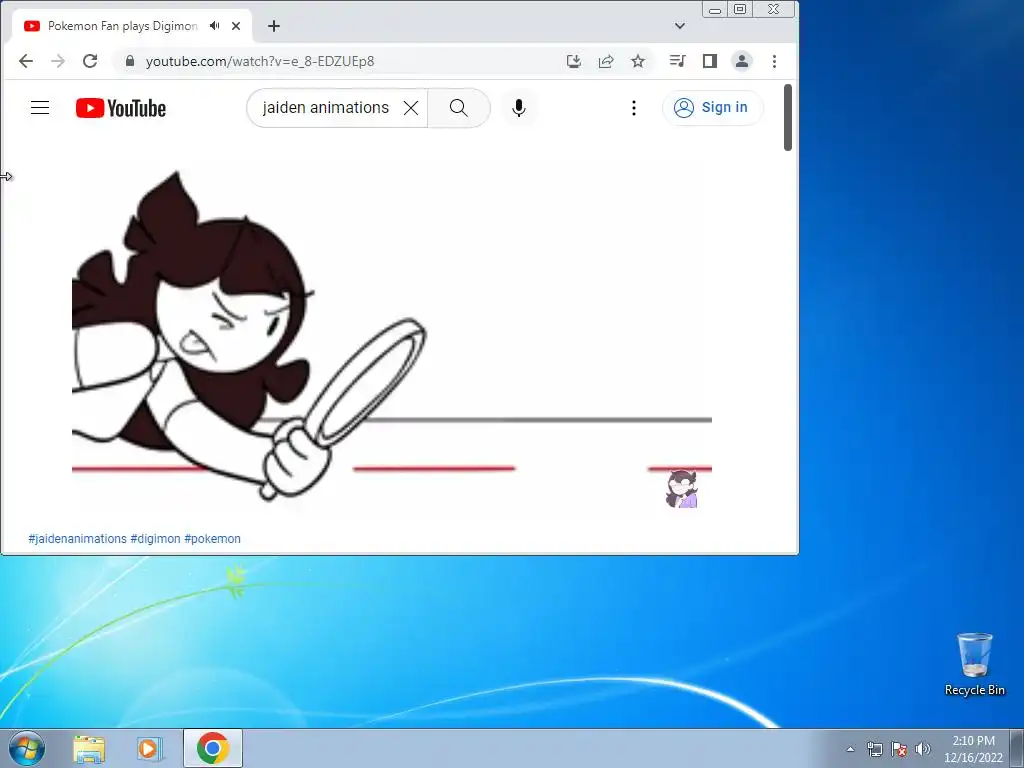
Task: Clear the jaiden animations search text
Action: pos(411,108)
